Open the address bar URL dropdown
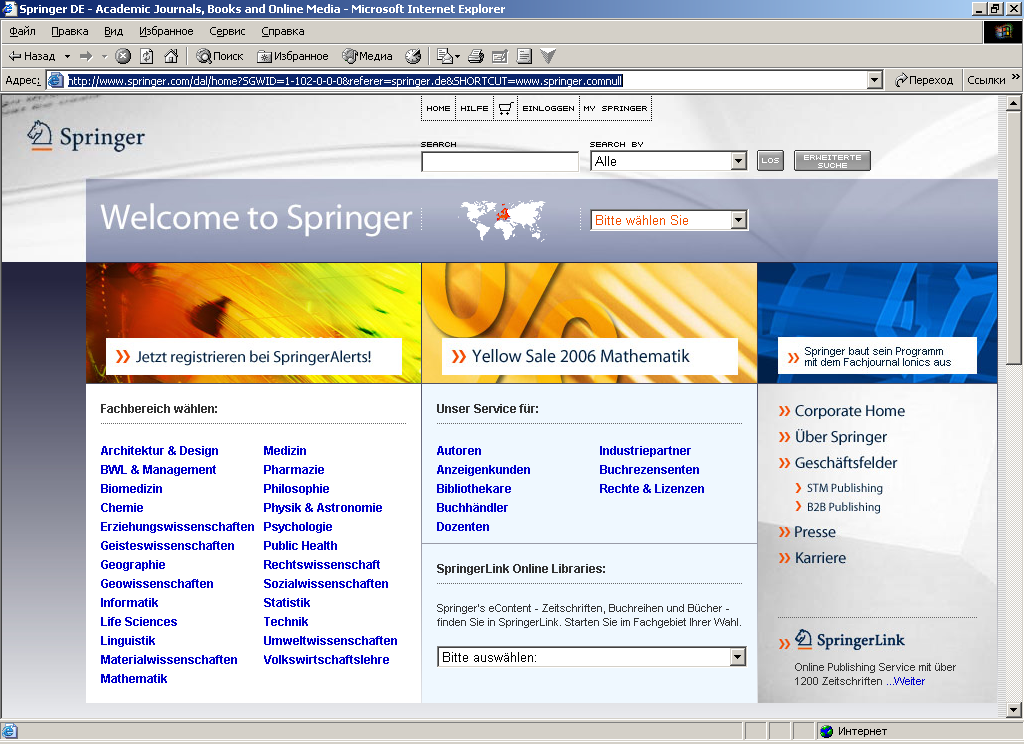The height and width of the screenshot is (744, 1024). pyautogui.click(x=874, y=80)
